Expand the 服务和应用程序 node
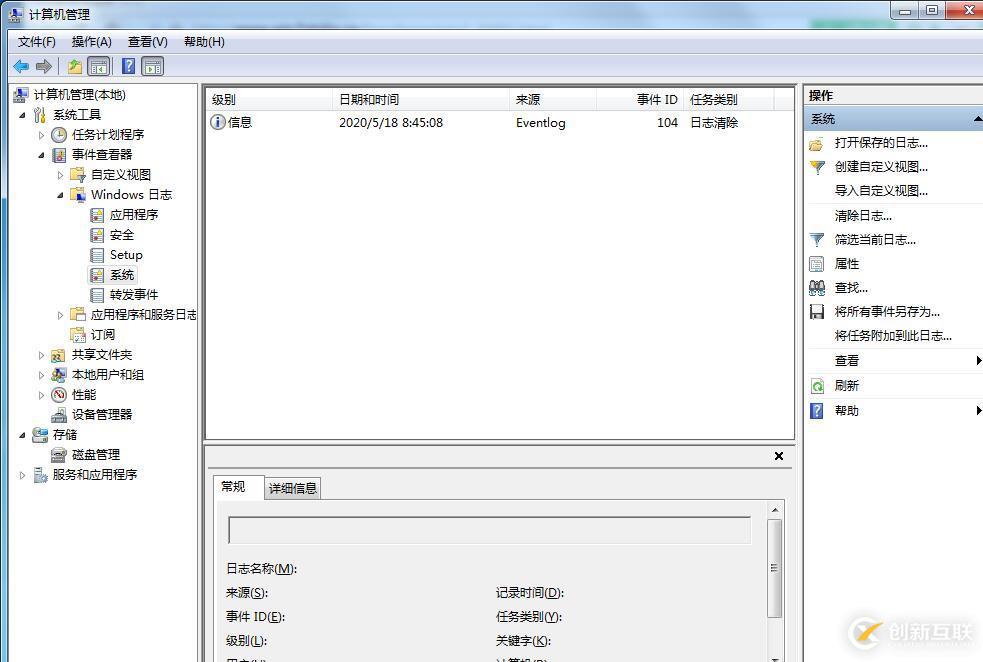Viewport: 983px width, 662px height. tap(22, 475)
